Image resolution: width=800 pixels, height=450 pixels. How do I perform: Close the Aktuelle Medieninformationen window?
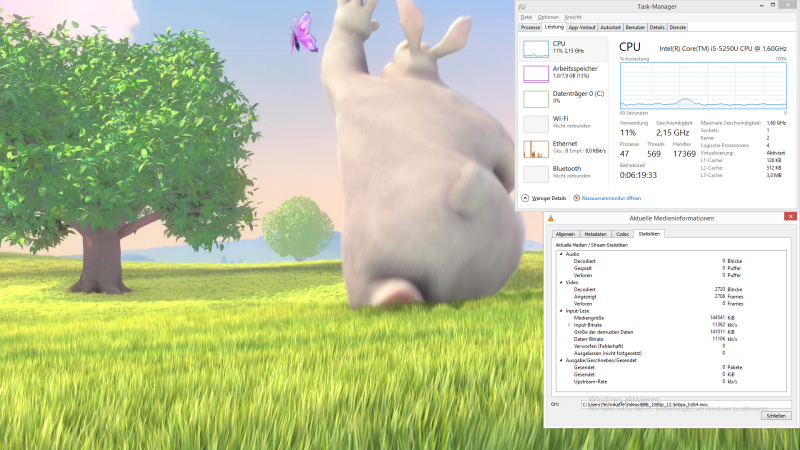(790, 217)
